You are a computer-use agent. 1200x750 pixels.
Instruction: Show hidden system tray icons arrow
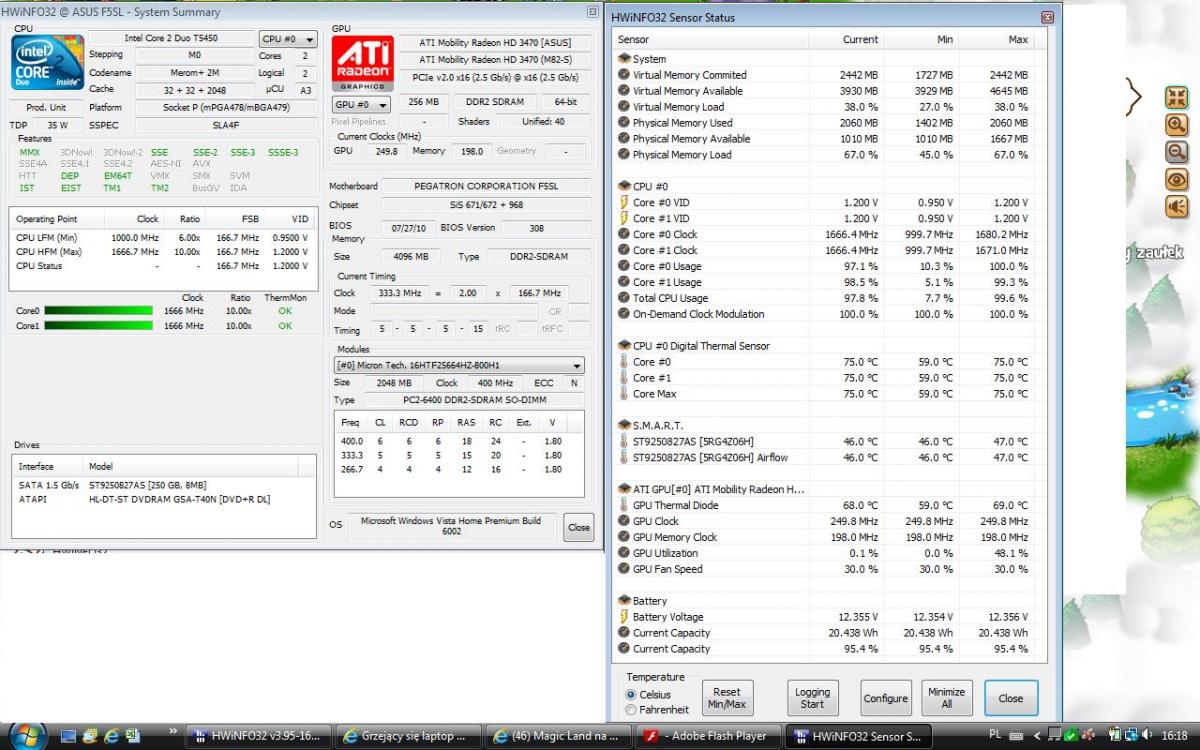pyautogui.click(x=1038, y=737)
